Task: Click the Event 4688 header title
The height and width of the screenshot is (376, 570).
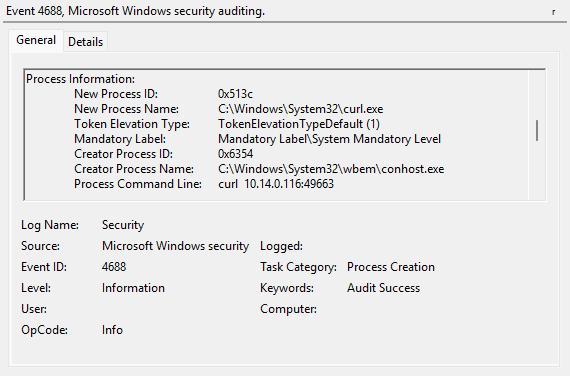Action: tap(135, 11)
